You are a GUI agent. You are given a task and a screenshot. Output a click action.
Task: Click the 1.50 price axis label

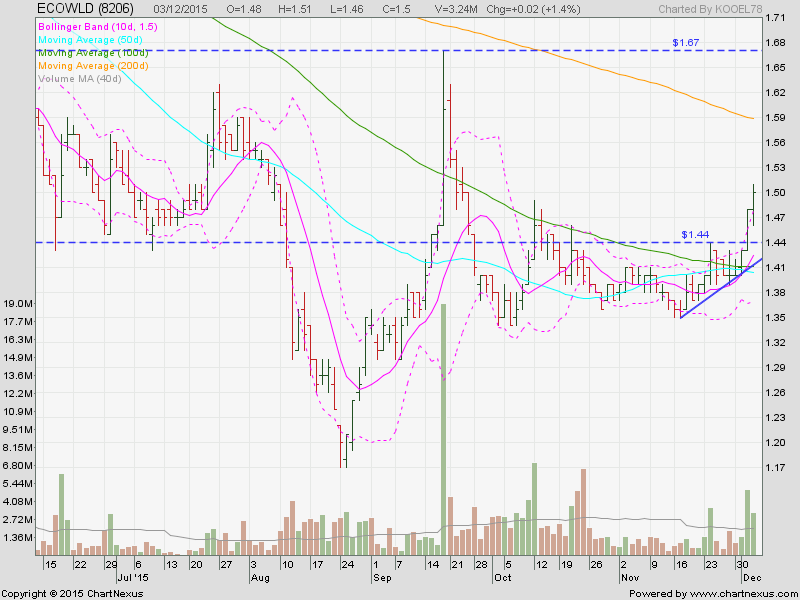pyautogui.click(x=776, y=193)
